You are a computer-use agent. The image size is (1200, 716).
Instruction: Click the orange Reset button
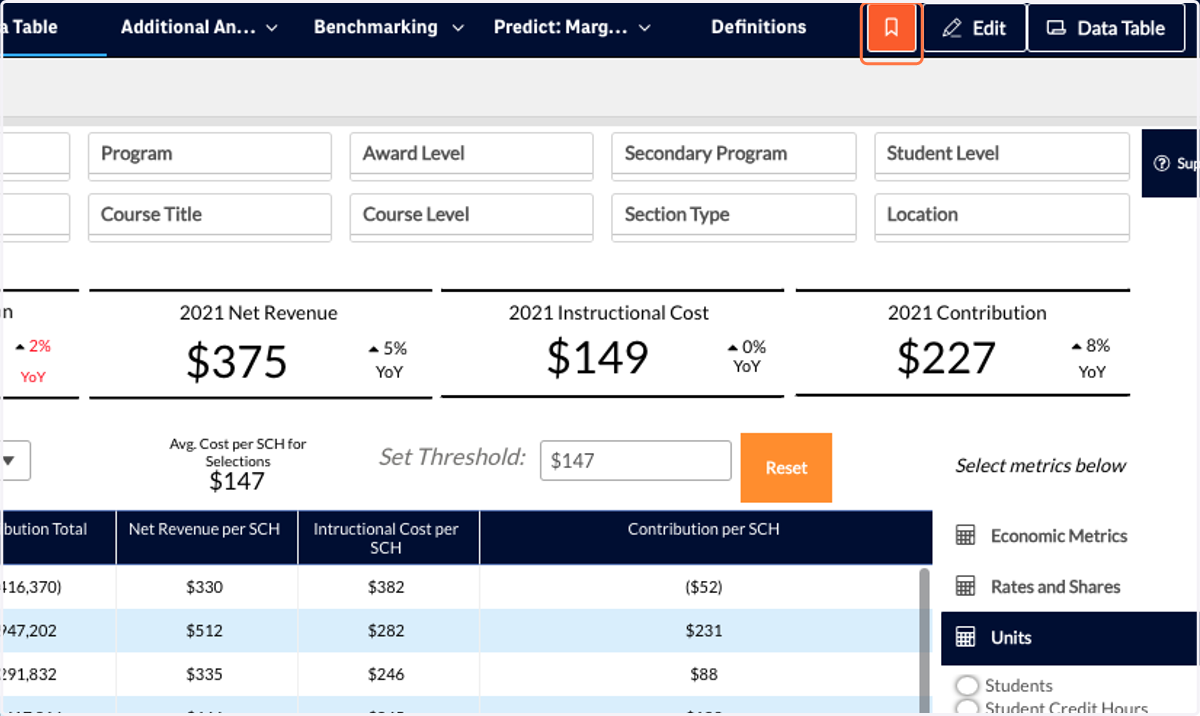tap(786, 467)
